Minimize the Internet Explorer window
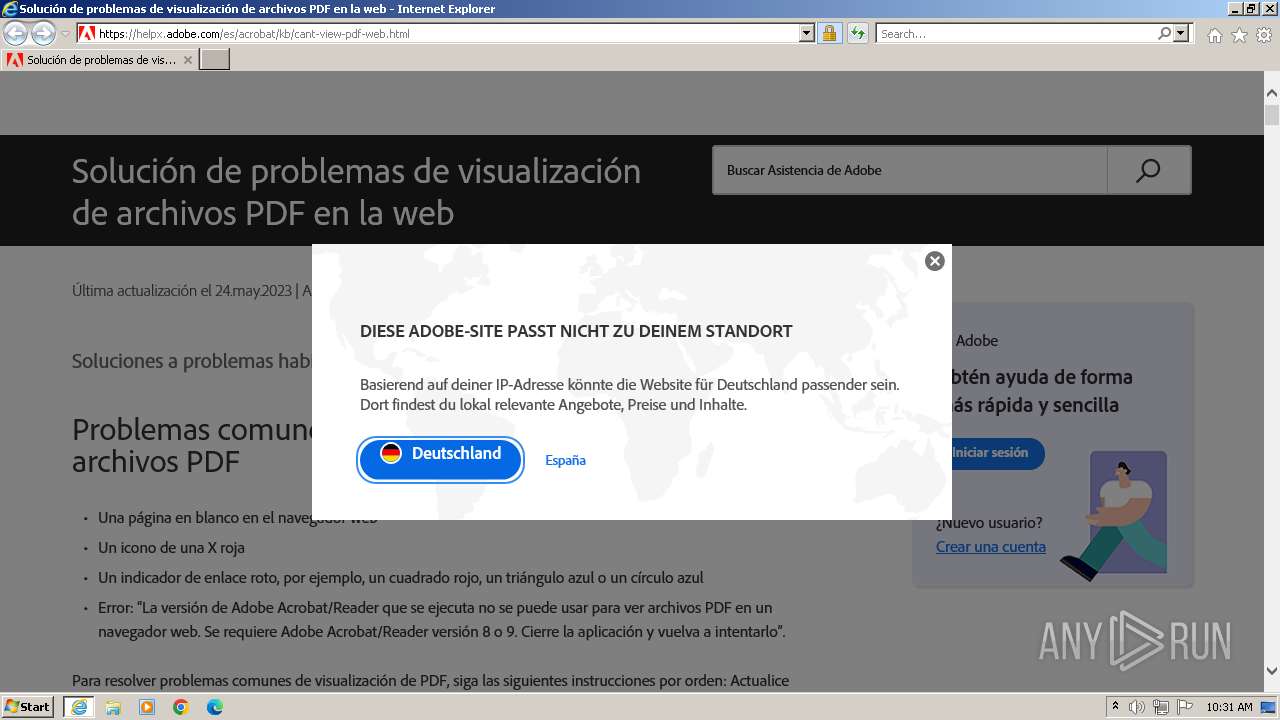 [1234, 8]
